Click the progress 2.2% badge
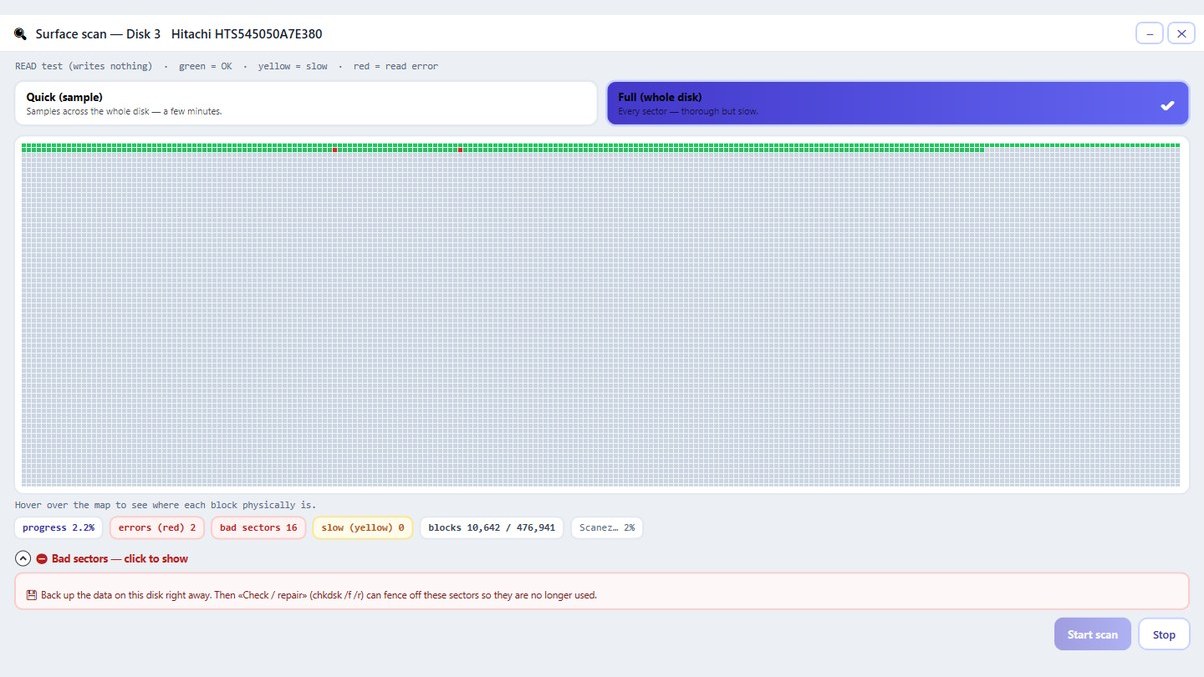 tap(58, 528)
